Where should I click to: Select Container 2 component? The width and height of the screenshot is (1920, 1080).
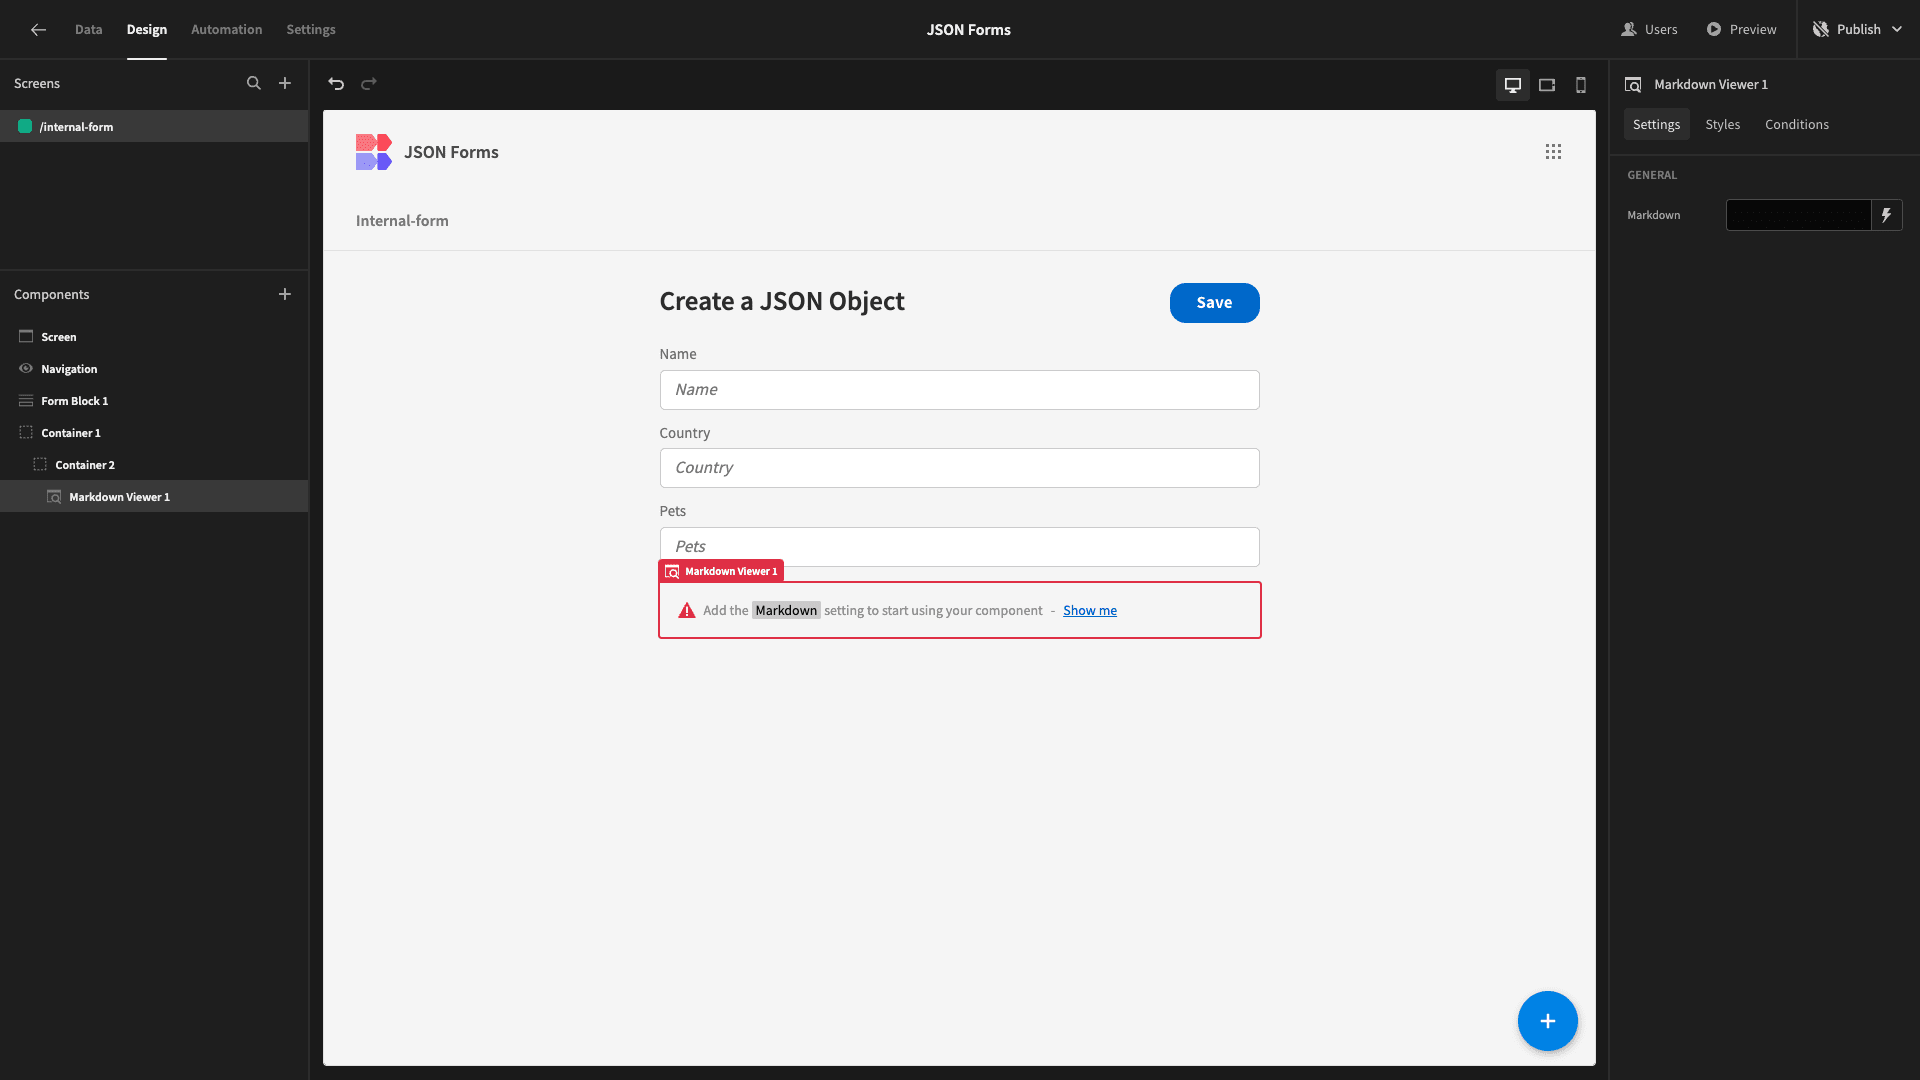pyautogui.click(x=154, y=465)
